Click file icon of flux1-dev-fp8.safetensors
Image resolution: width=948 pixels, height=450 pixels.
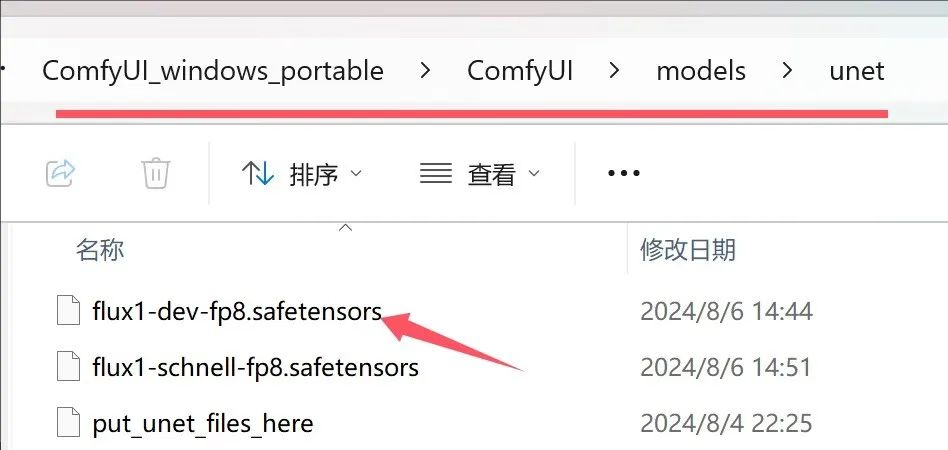pos(68,311)
